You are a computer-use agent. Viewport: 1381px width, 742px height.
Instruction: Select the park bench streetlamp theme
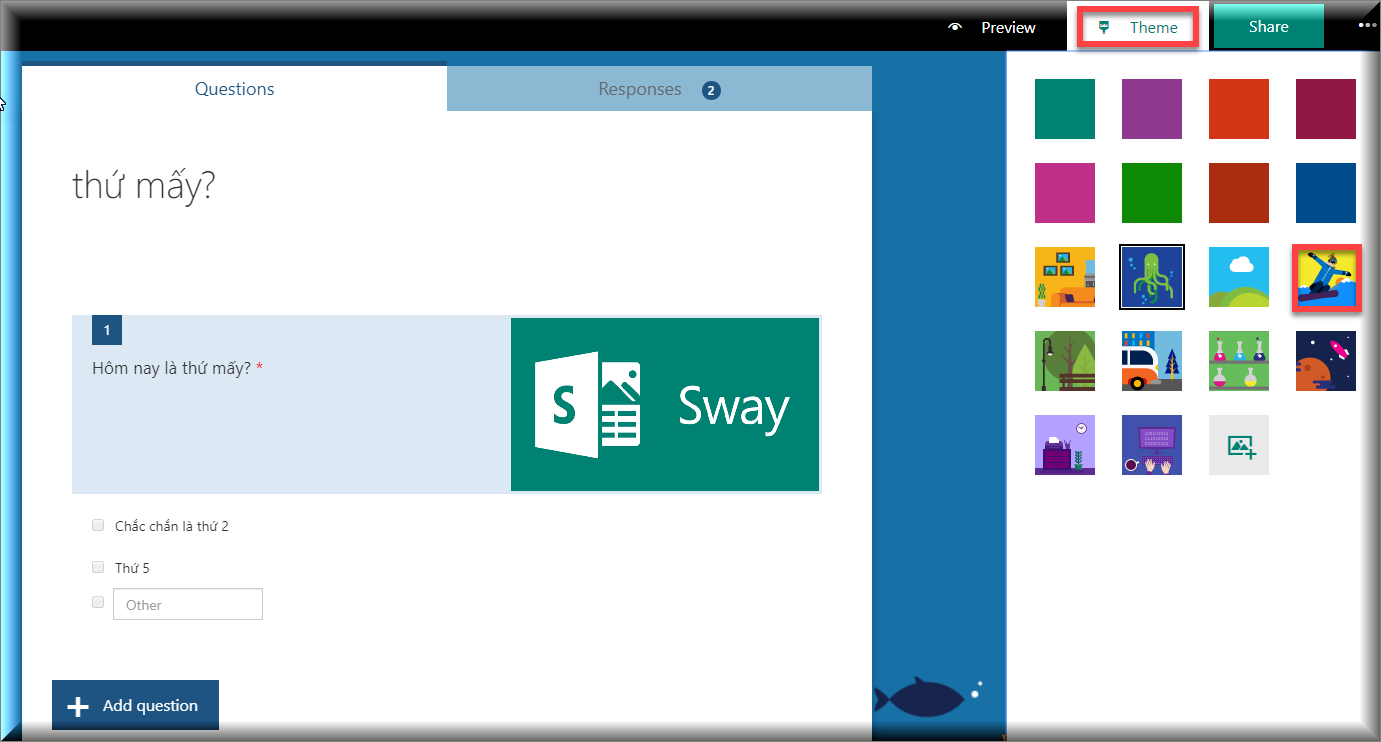[1065, 361]
